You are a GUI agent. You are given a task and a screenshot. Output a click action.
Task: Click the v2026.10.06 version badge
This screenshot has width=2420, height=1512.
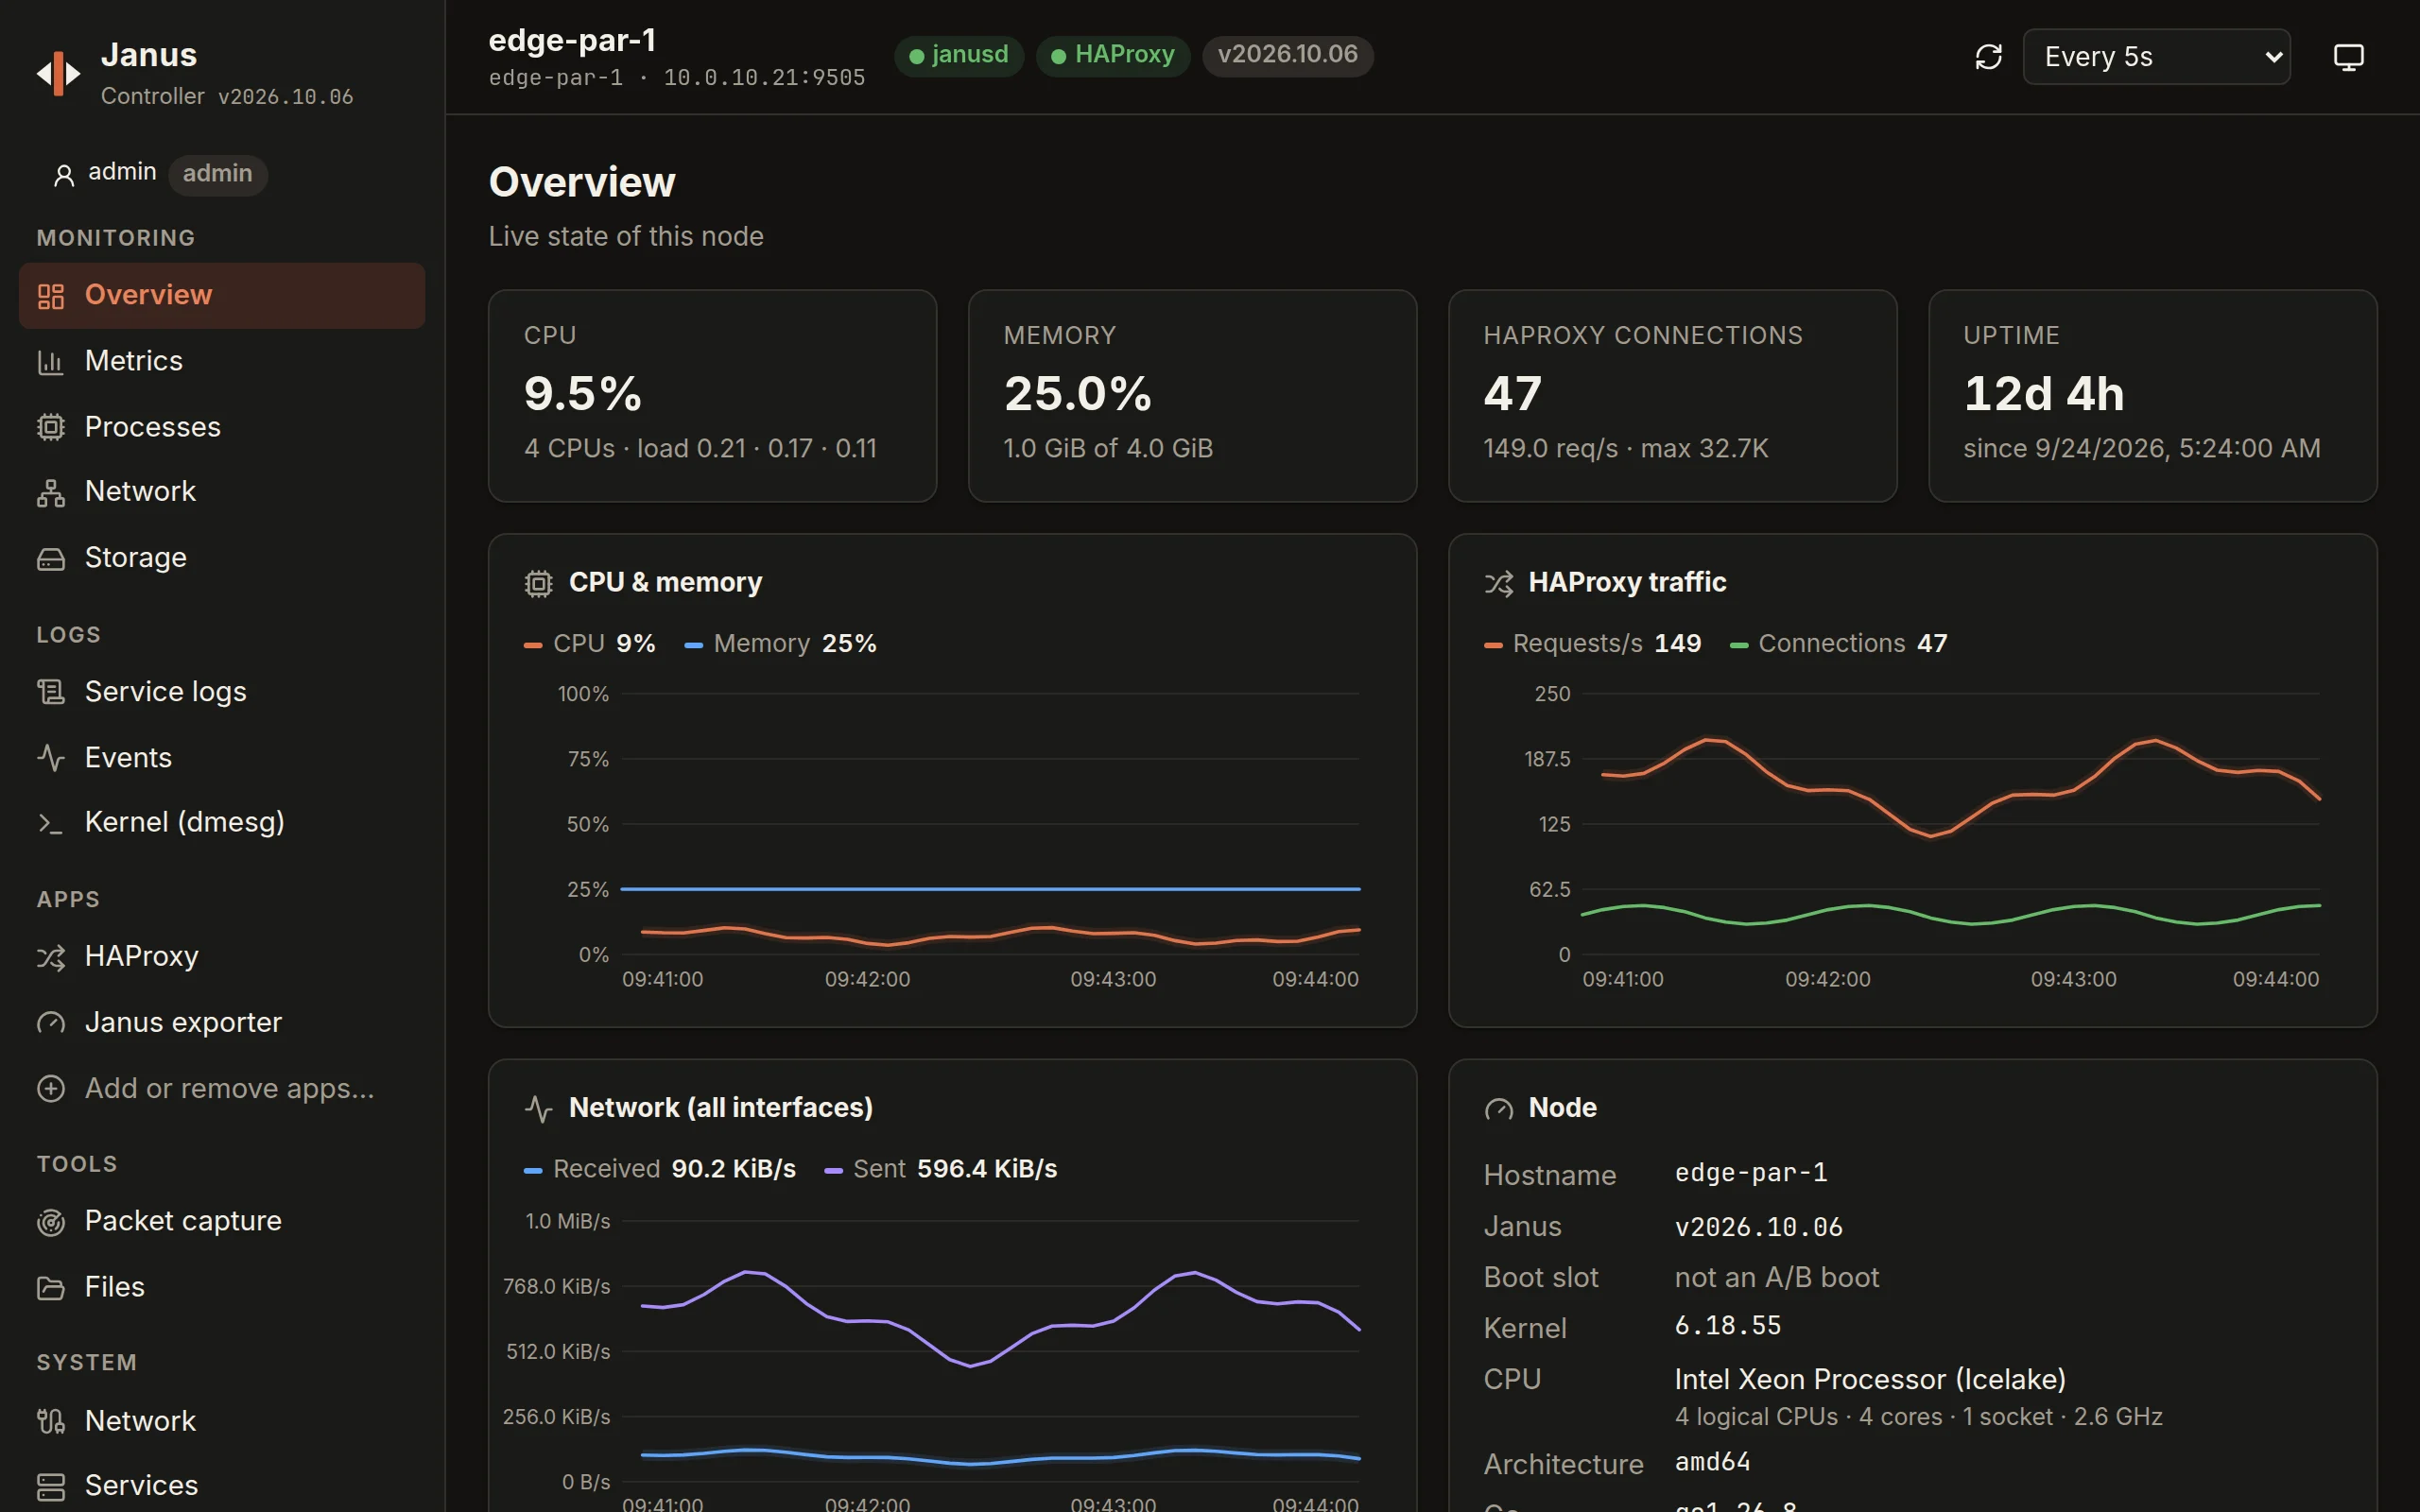(1287, 55)
